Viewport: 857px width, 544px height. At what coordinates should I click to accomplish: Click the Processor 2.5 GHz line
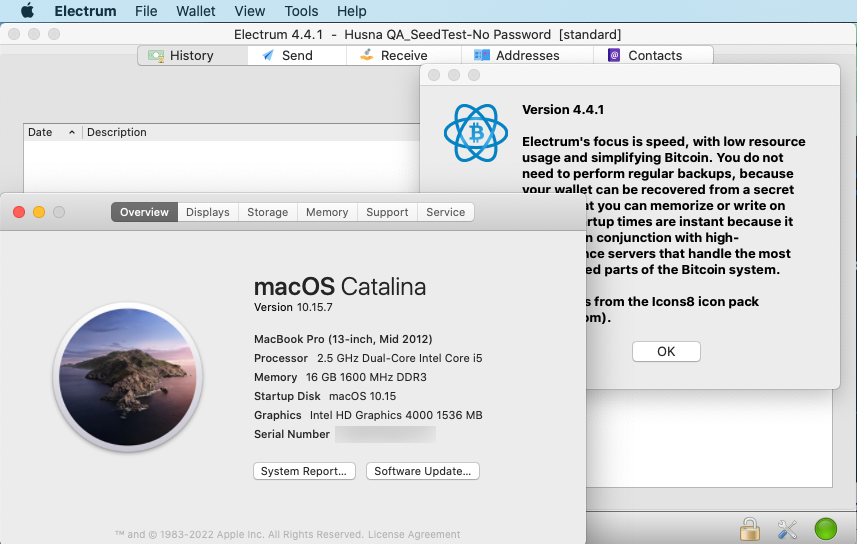click(368, 358)
